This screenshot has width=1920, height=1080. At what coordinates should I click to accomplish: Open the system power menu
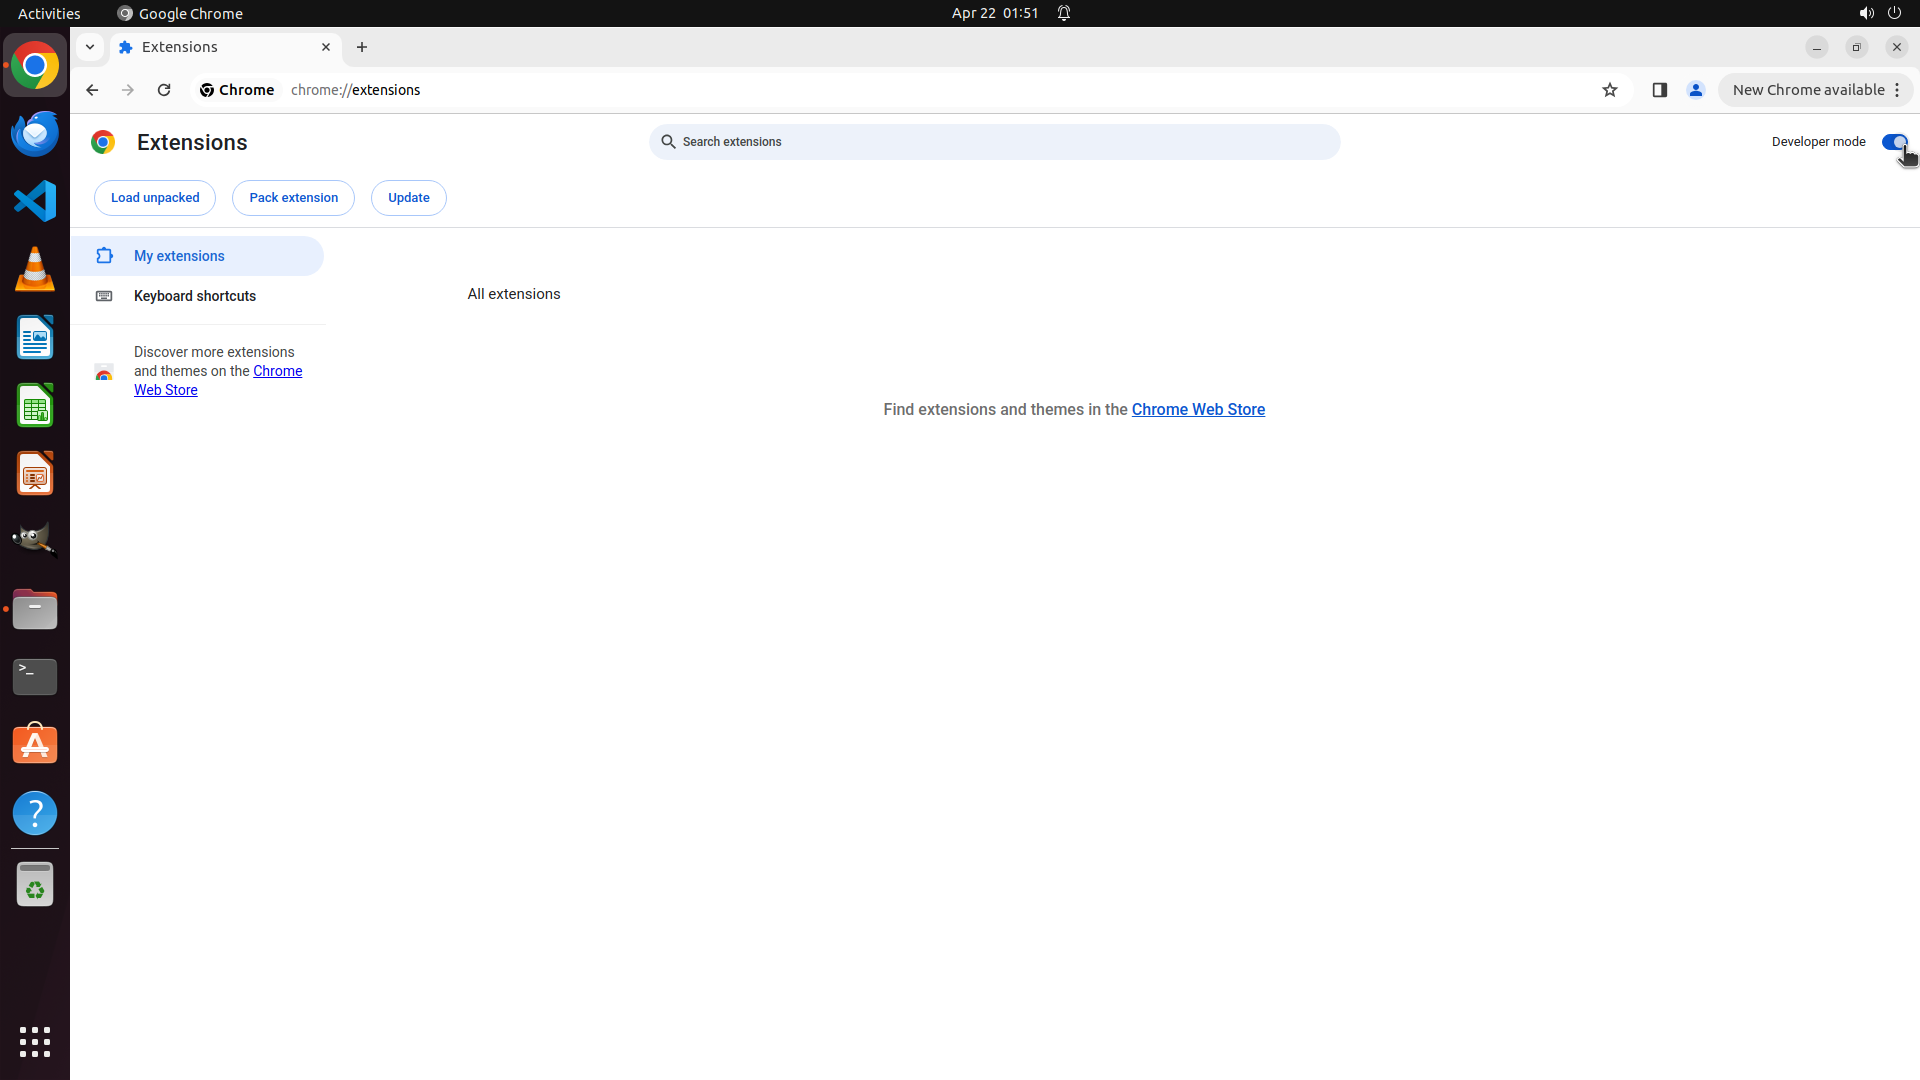[x=1894, y=13]
